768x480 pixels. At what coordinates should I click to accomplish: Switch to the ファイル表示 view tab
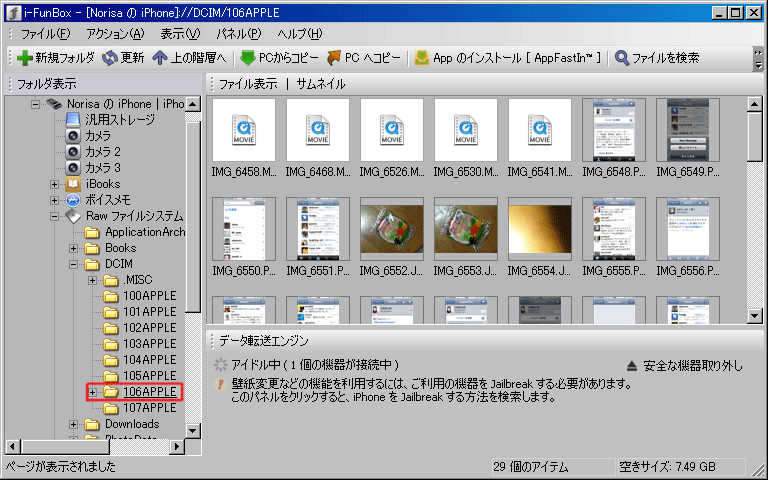pyautogui.click(x=248, y=84)
